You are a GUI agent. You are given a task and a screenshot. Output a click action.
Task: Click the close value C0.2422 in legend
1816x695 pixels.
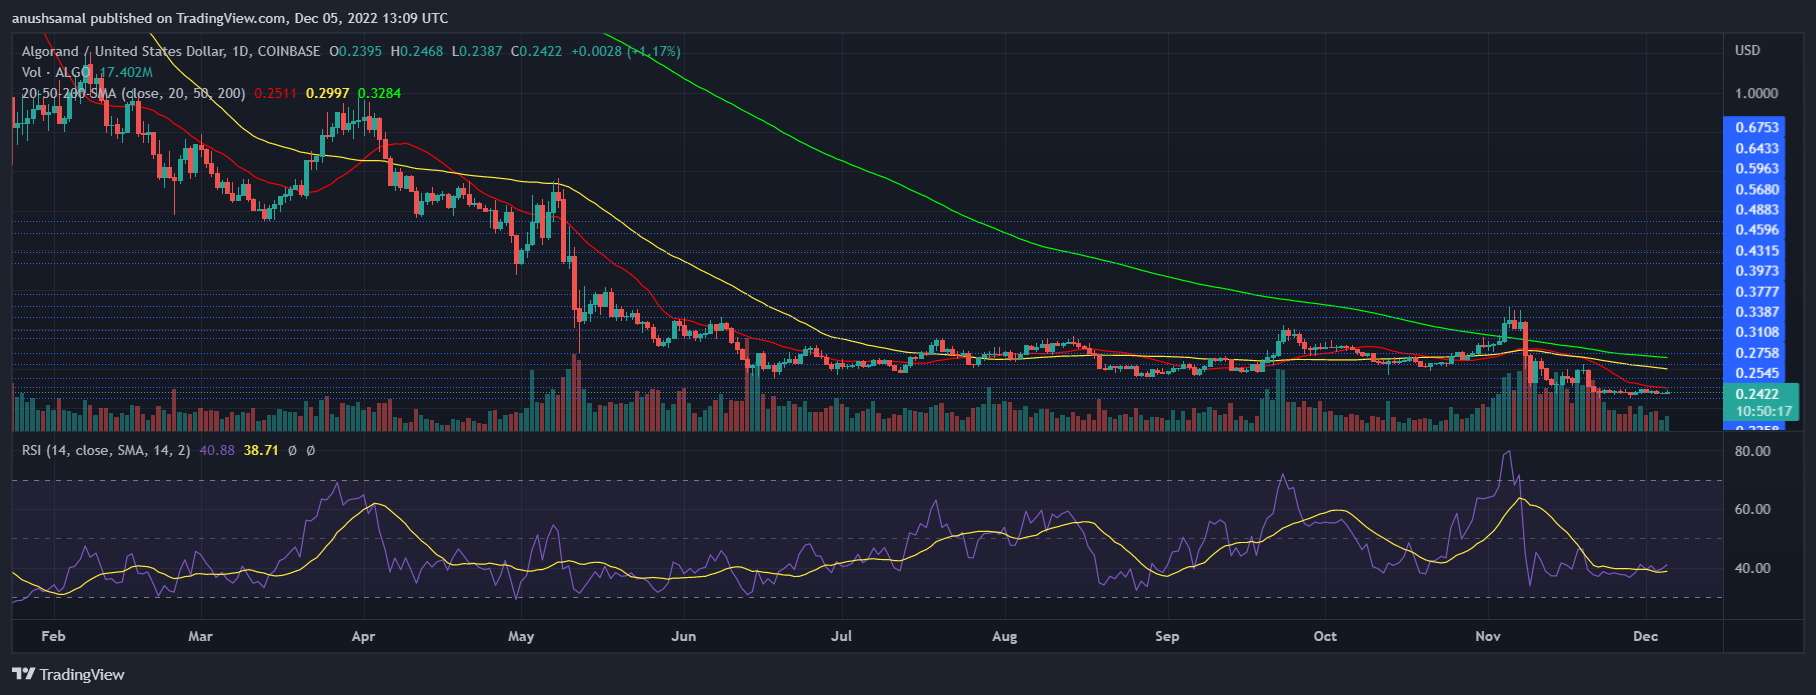(x=537, y=51)
